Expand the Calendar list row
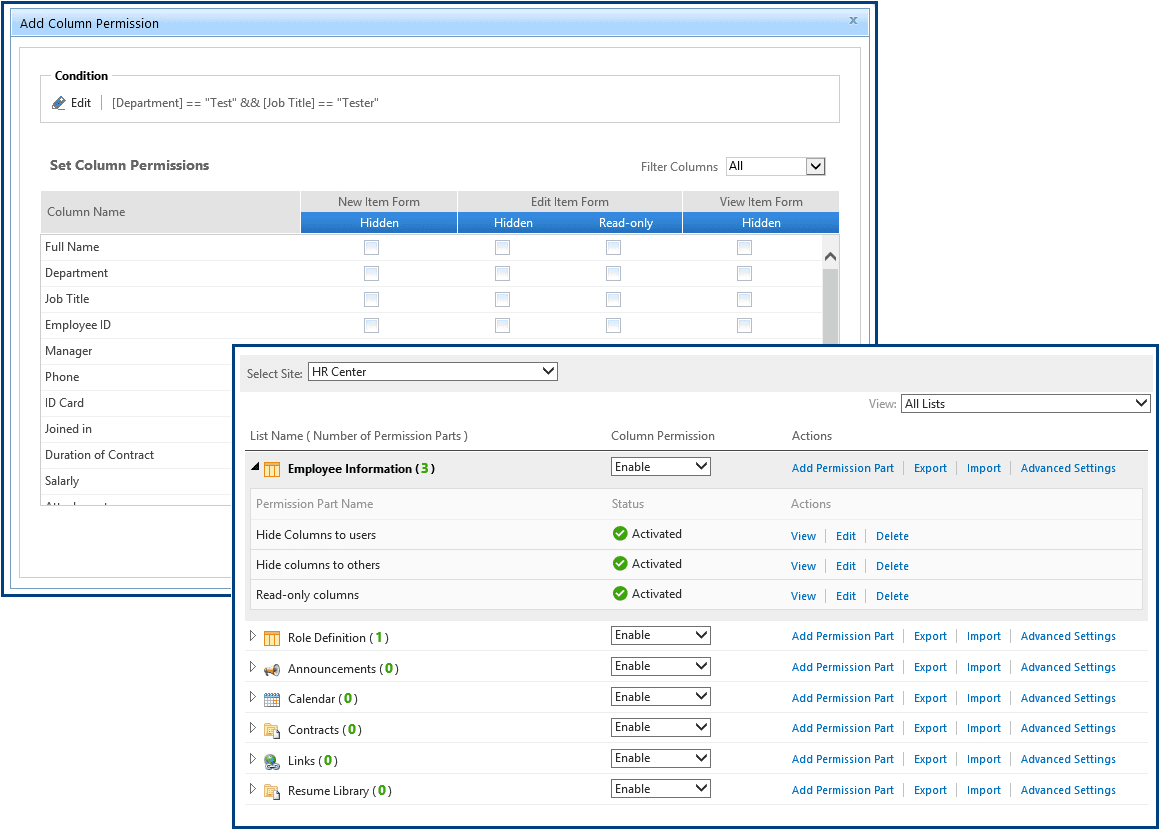Image resolution: width=1162 pixels, height=831 pixels. [253, 698]
